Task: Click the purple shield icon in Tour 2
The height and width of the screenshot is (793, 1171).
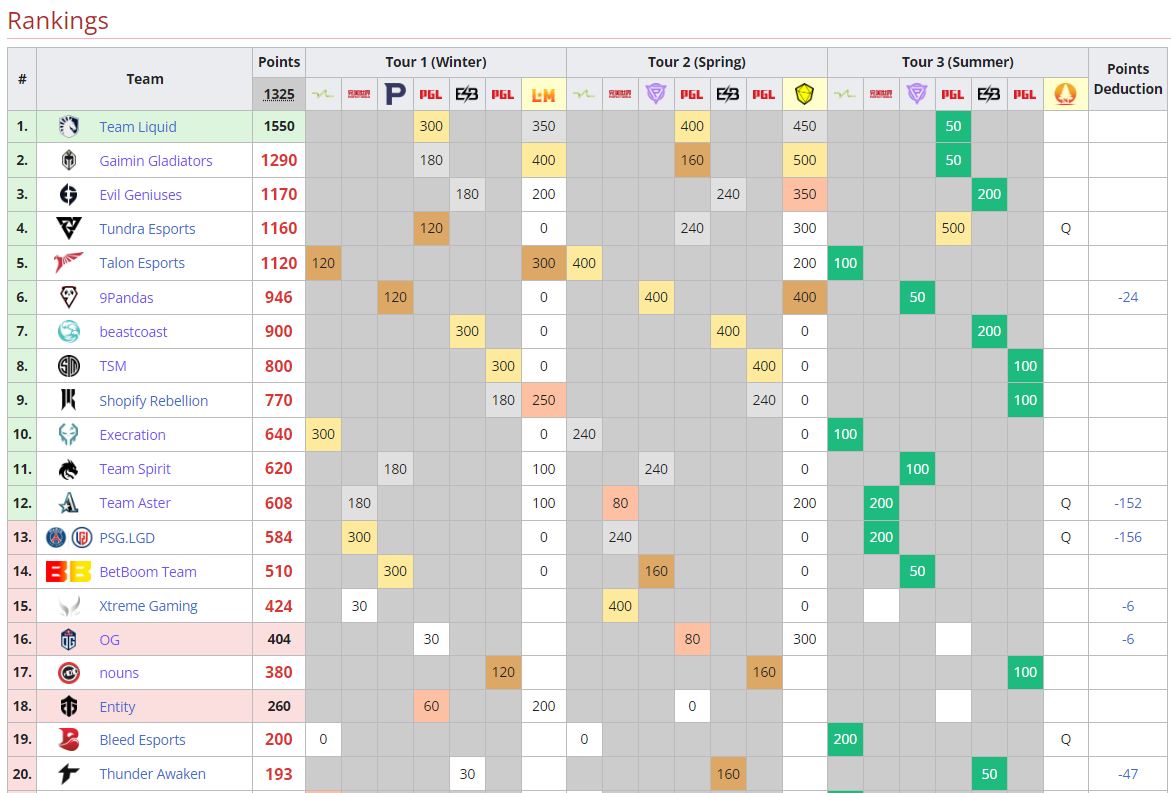Action: (656, 94)
